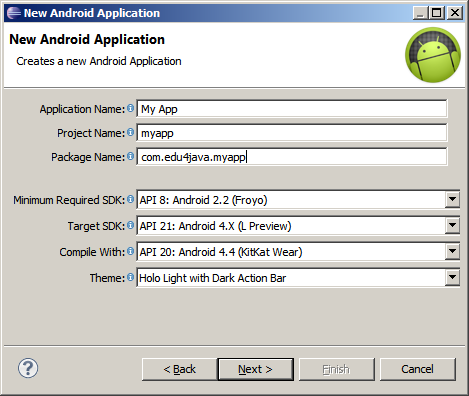Click the Creates a new Android Application text
This screenshot has width=469, height=396.
99,61
